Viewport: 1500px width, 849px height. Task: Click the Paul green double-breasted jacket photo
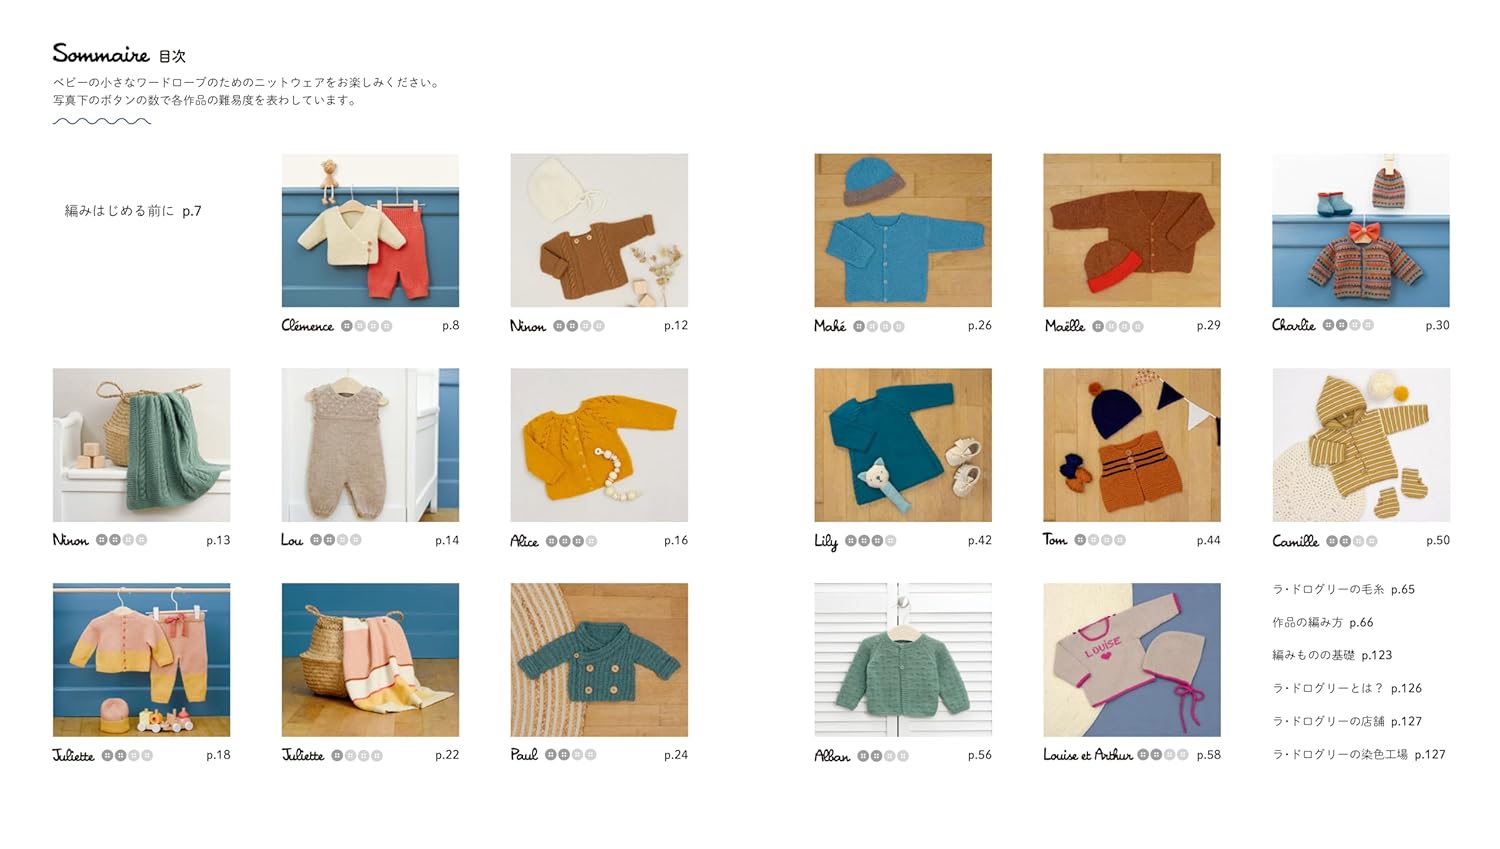(599, 660)
